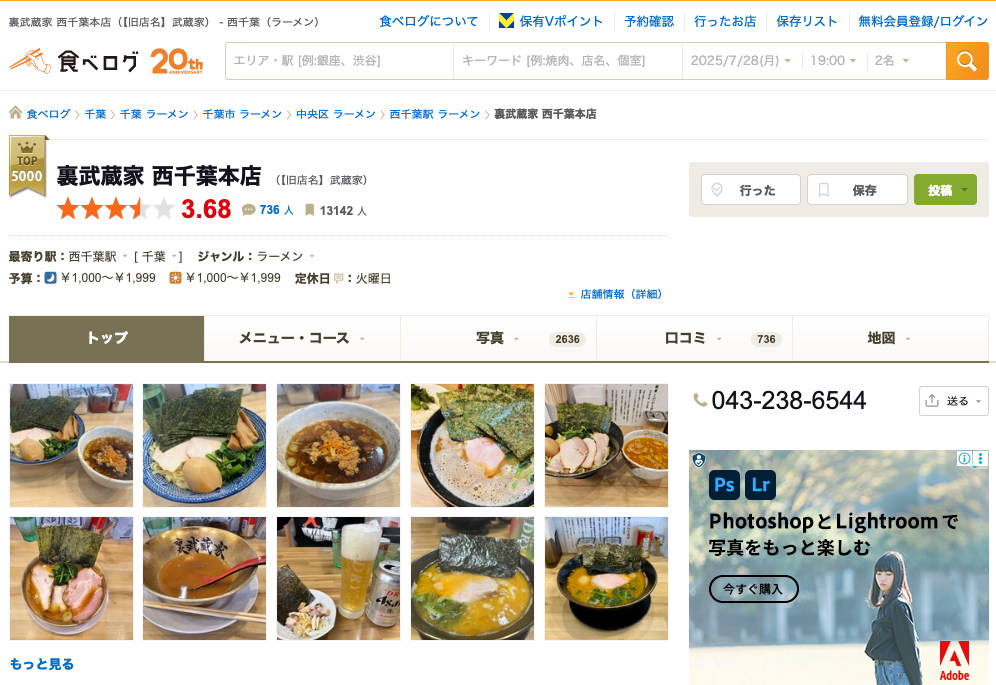Click the もっと見る link
The image size is (996, 685).
[42, 664]
